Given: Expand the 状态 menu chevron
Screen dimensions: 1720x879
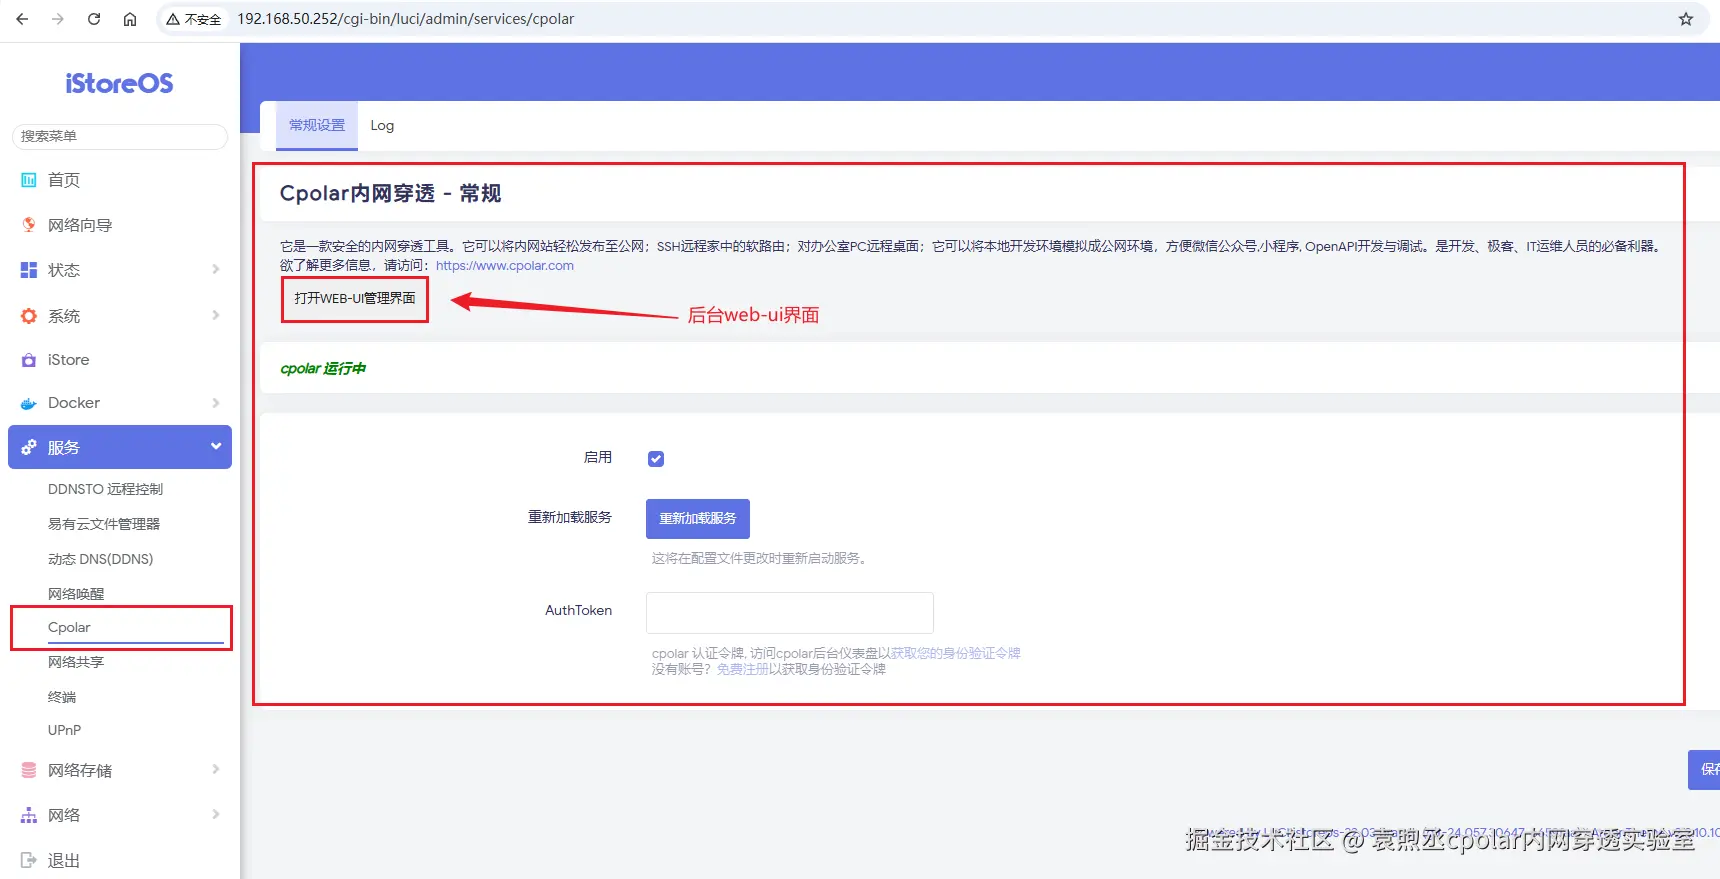Looking at the screenshot, I should tap(215, 269).
